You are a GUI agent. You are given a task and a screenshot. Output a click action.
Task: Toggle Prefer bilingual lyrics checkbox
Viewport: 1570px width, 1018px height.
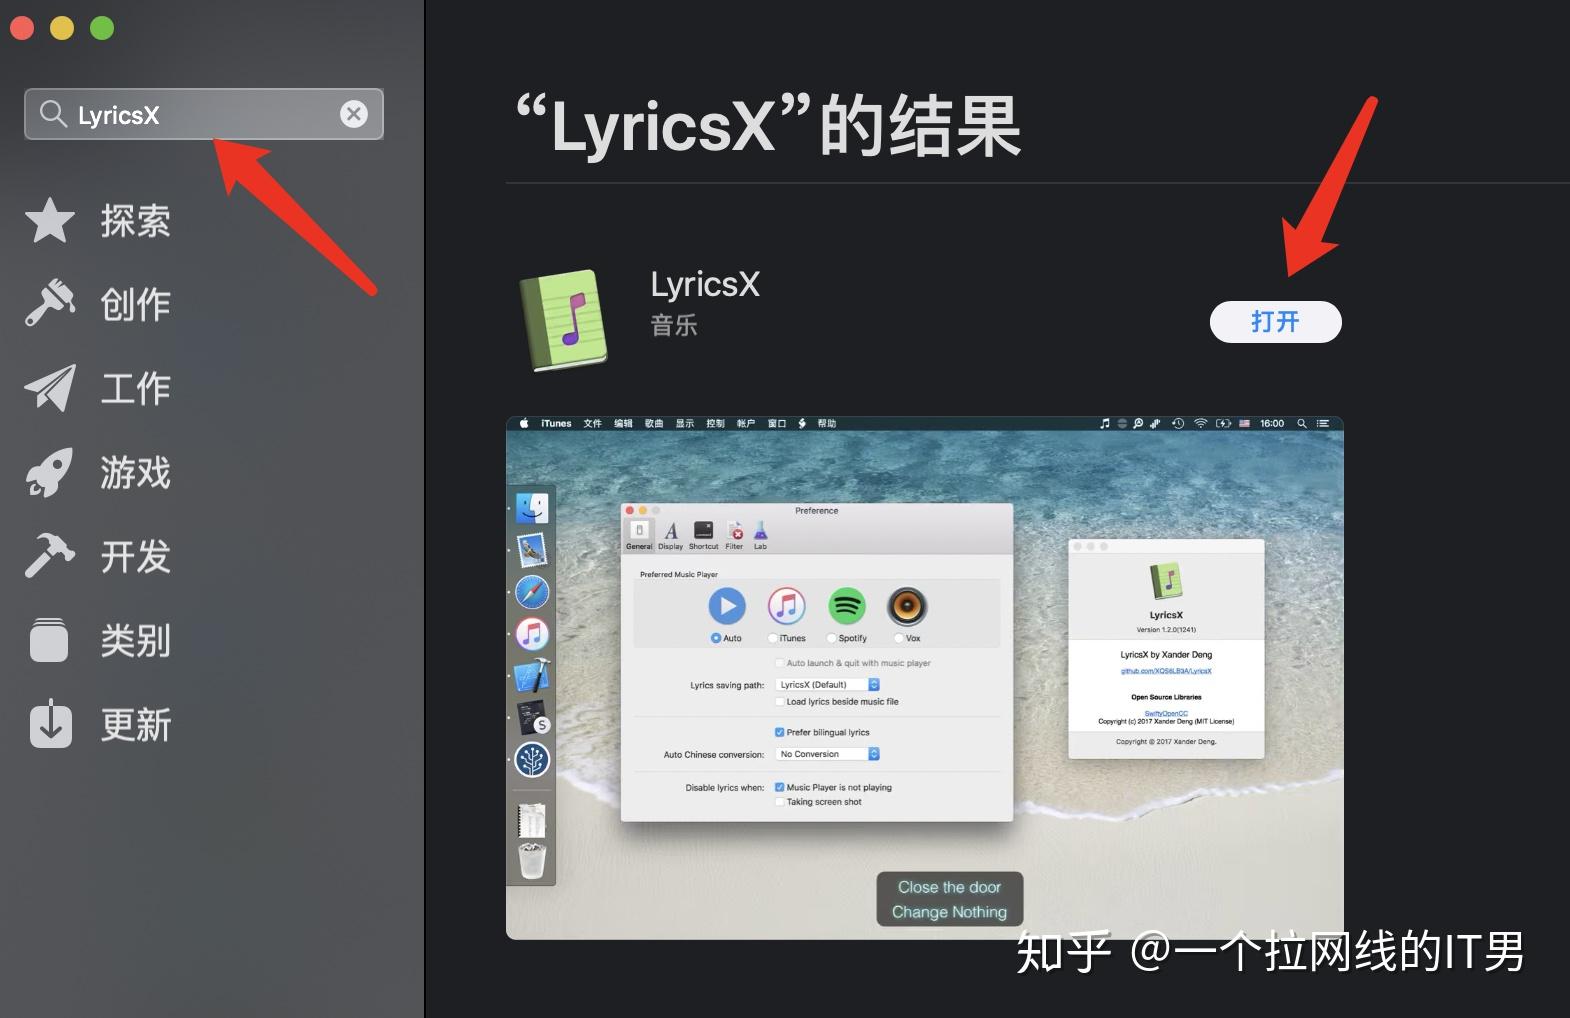tap(780, 732)
